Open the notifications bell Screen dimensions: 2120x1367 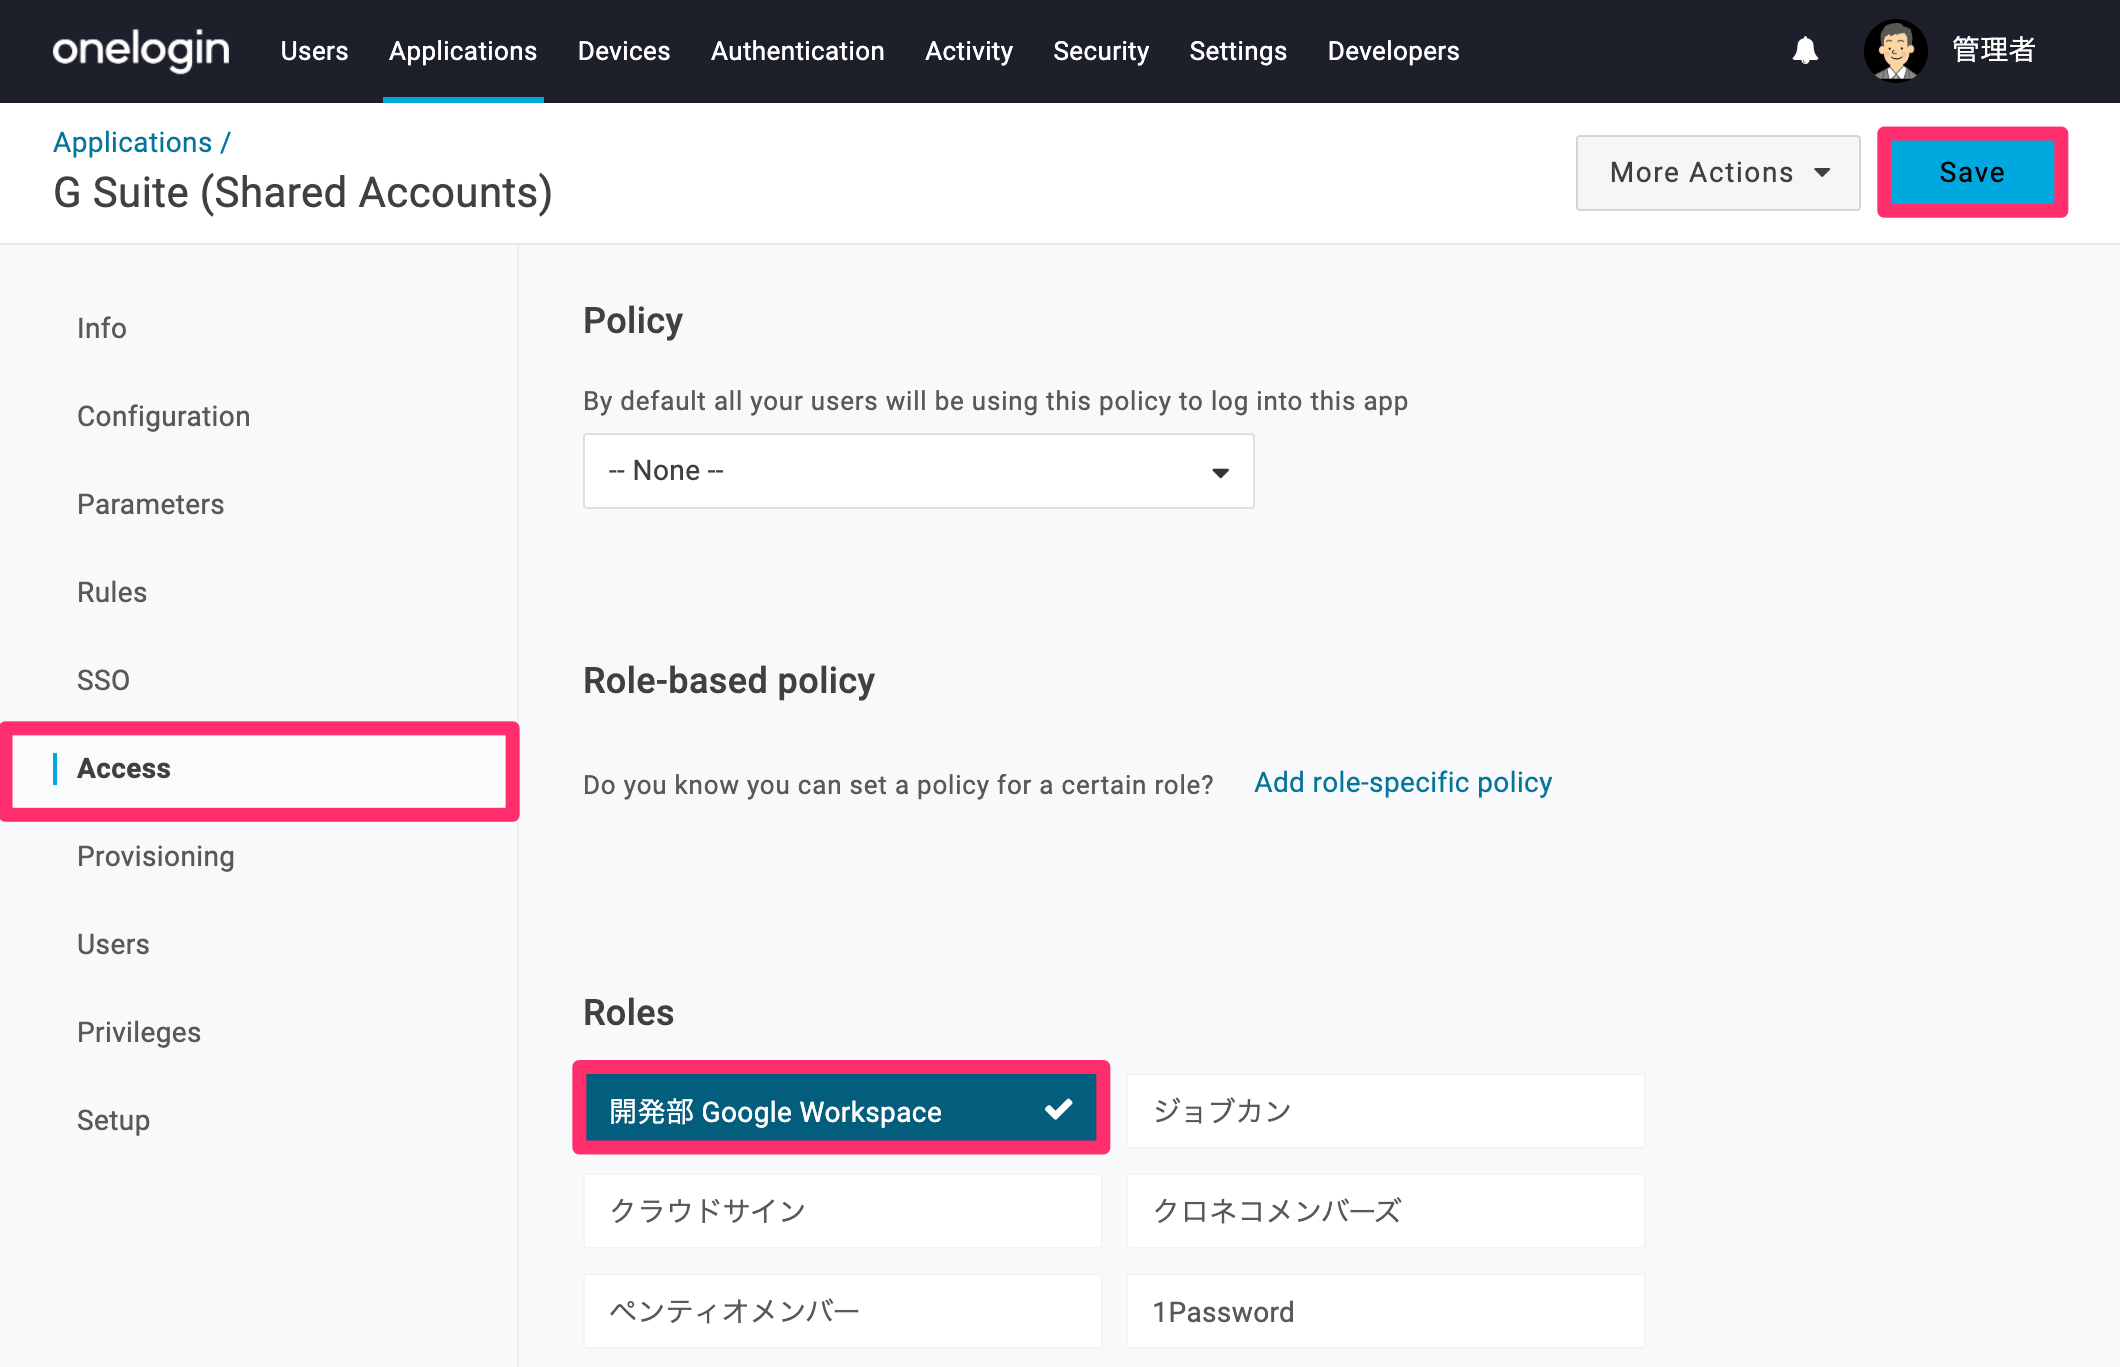pos(1805,50)
